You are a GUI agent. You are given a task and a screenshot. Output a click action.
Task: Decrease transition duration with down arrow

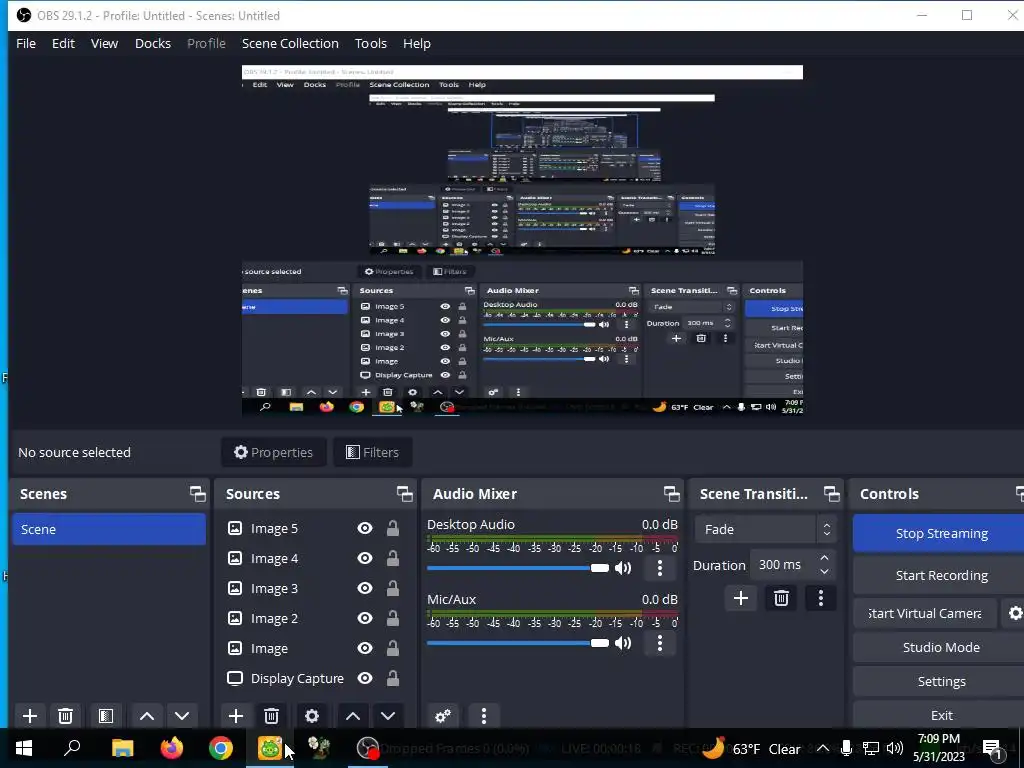tap(824, 572)
